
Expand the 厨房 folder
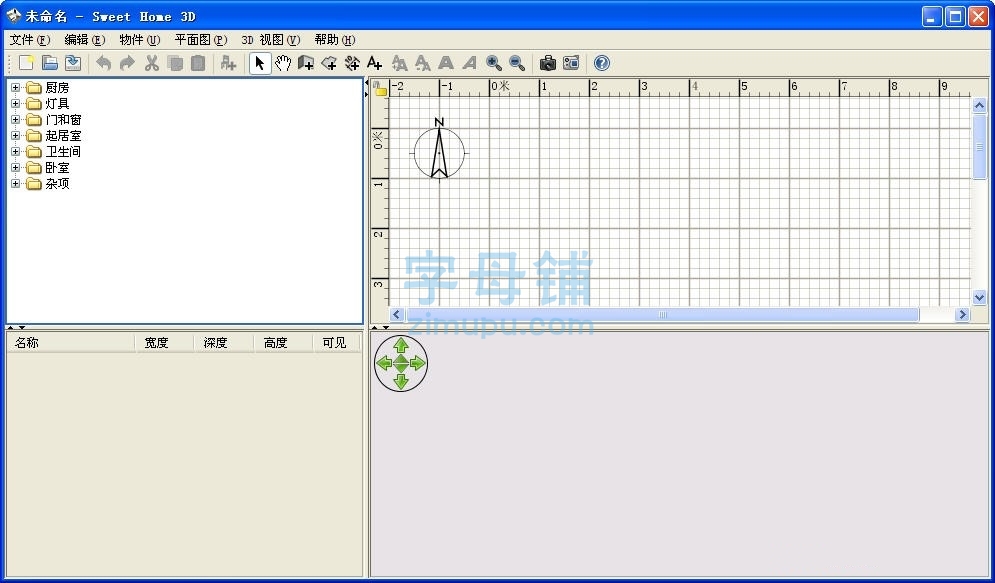15,88
